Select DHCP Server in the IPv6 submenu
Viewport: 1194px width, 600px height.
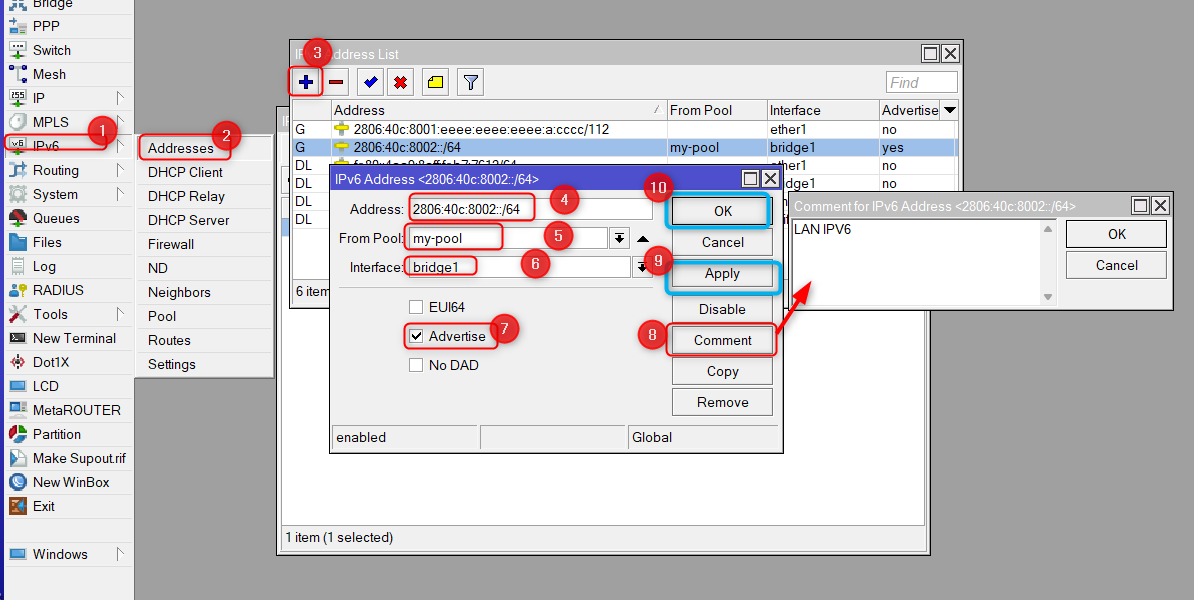click(188, 220)
